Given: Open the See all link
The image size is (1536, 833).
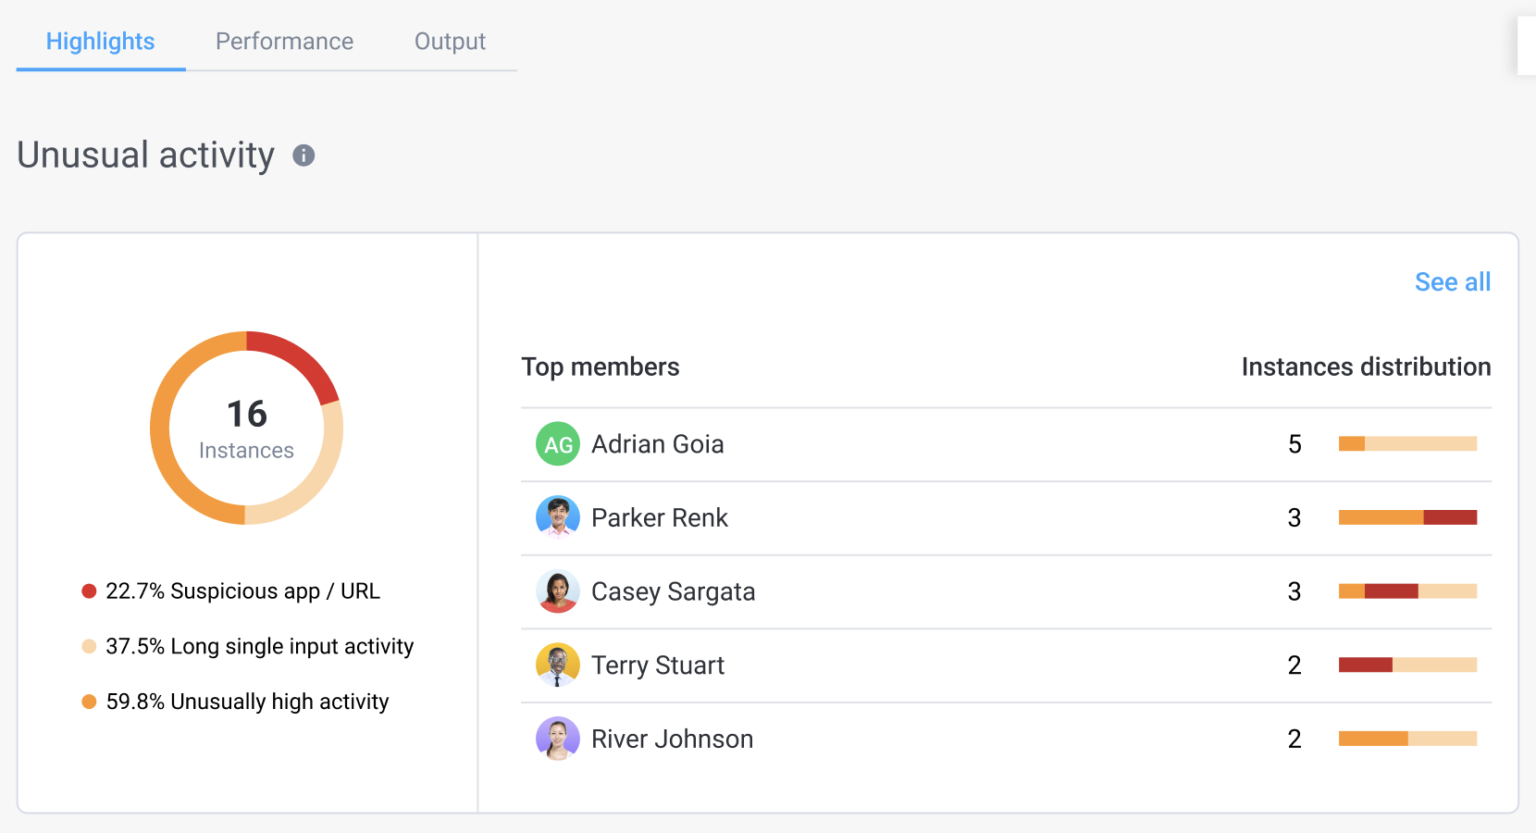Looking at the screenshot, I should (1452, 282).
